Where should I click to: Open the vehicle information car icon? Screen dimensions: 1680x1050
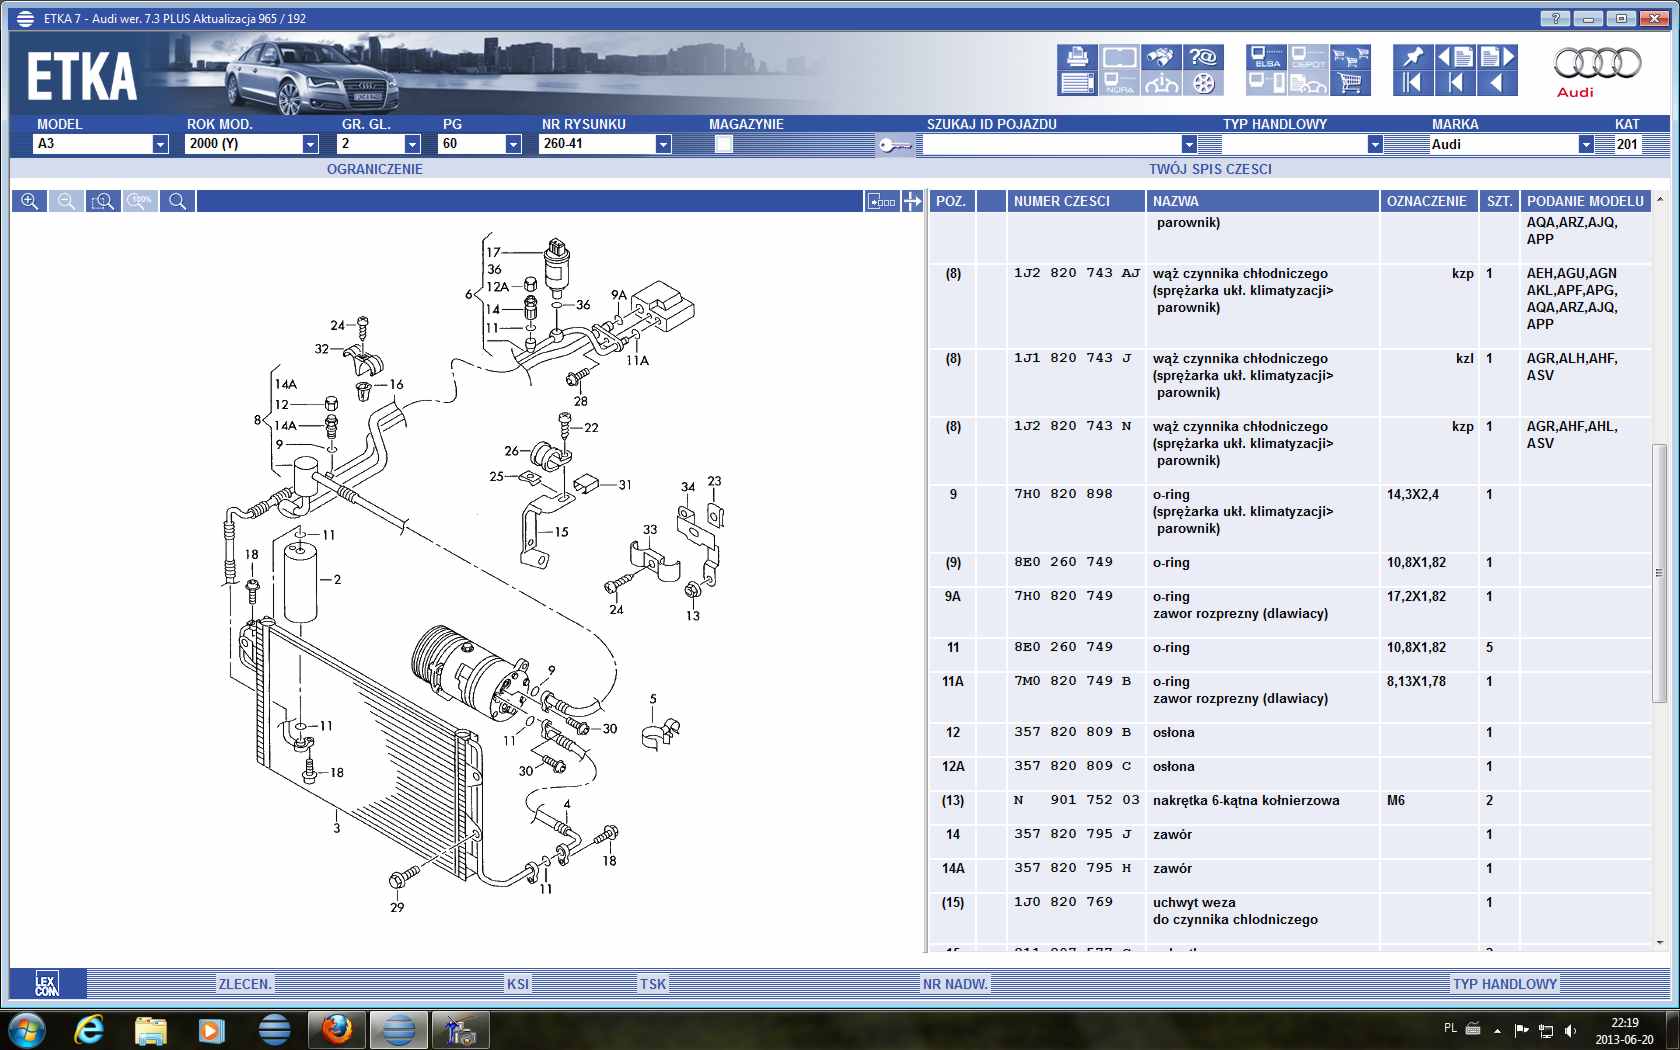coord(1161,83)
